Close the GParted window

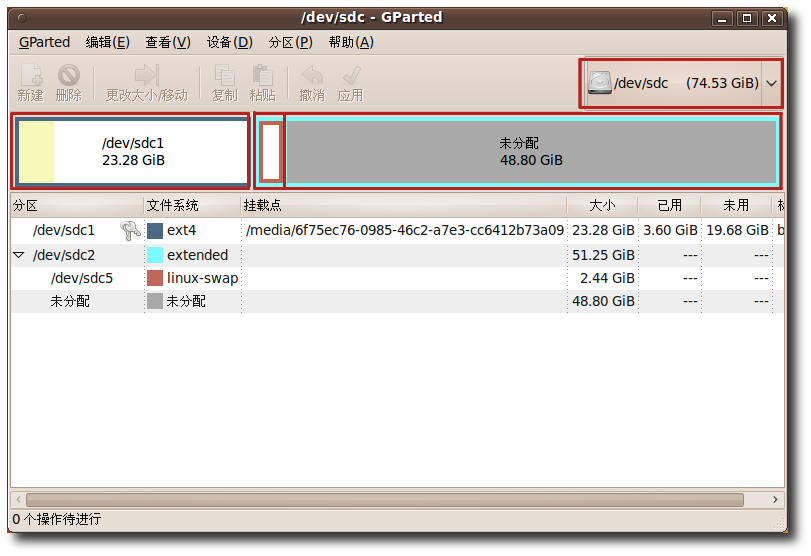tap(772, 19)
